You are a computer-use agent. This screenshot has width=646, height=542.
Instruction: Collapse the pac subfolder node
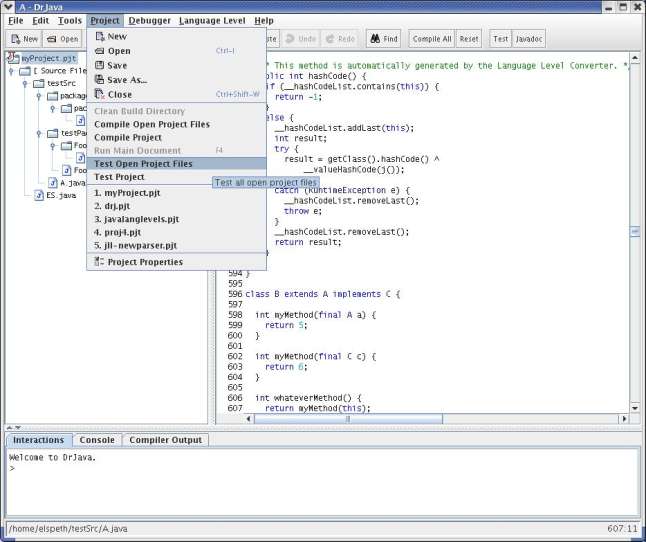pyautogui.click(x=52, y=108)
